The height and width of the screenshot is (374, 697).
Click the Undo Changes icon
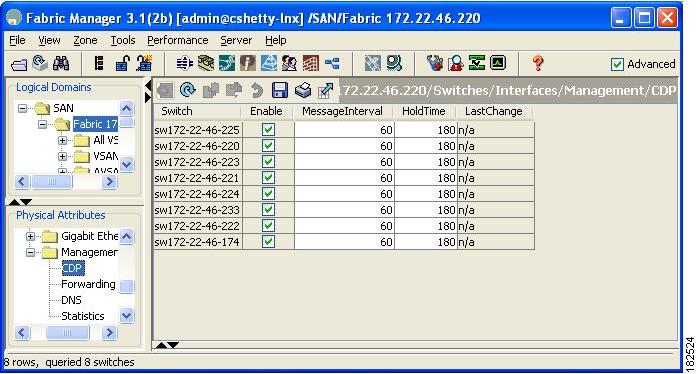[x=256, y=90]
